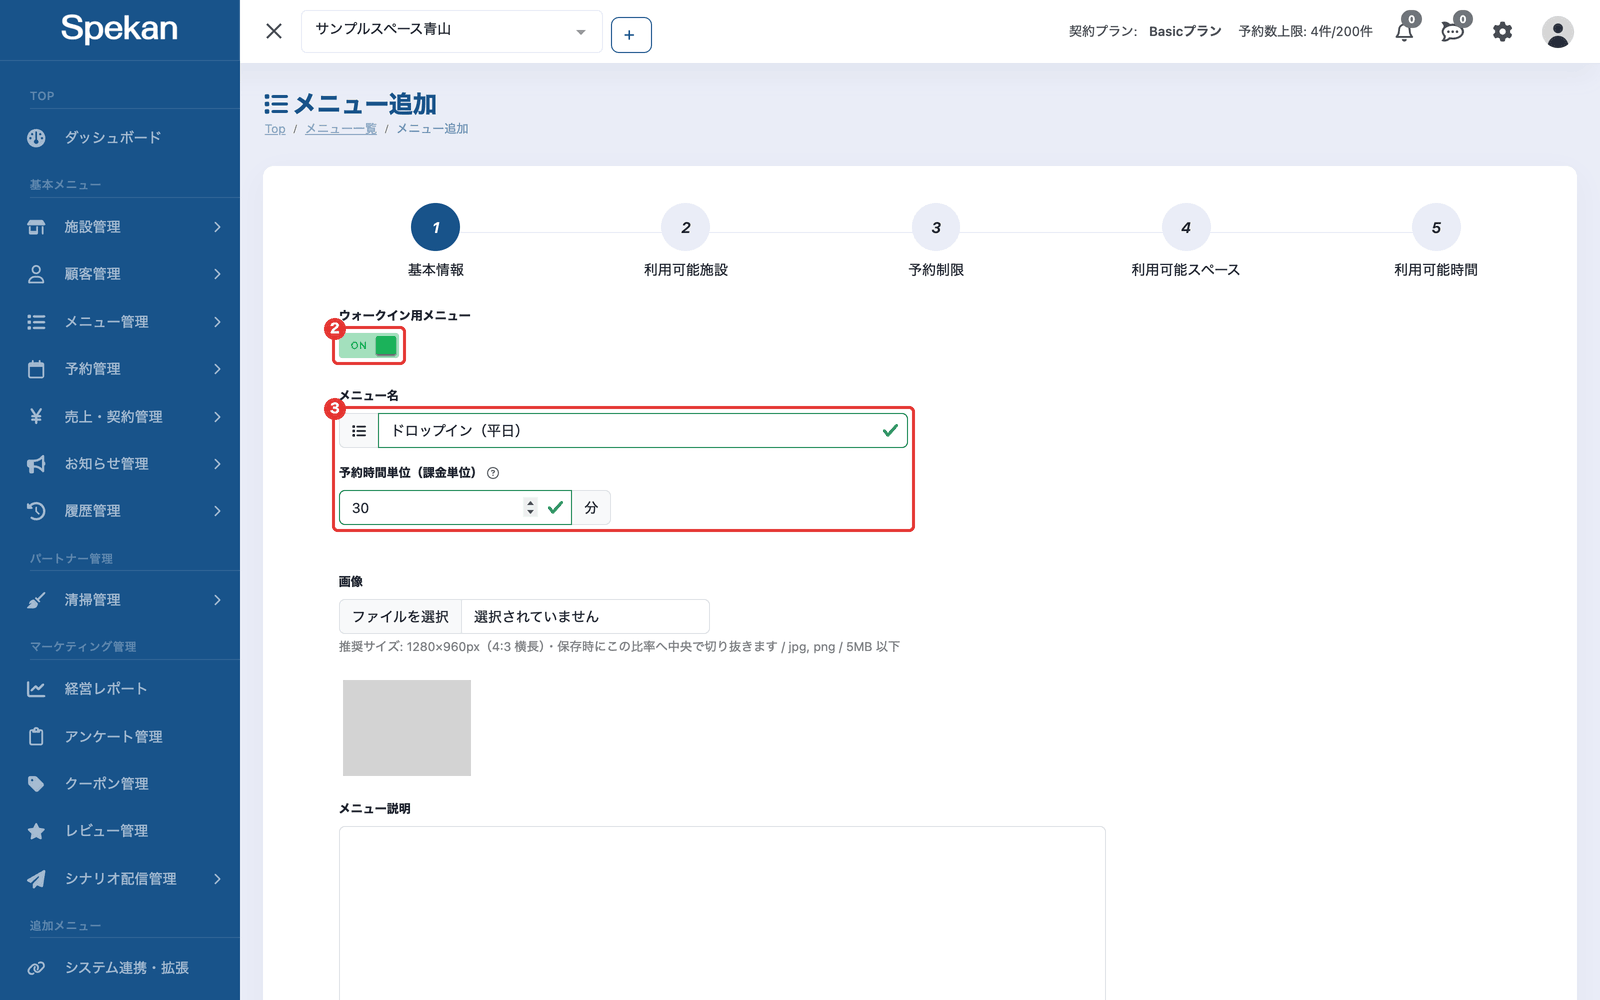Click the メニュー説明 text area
This screenshot has width=1600, height=1000.
pyautogui.click(x=722, y=913)
